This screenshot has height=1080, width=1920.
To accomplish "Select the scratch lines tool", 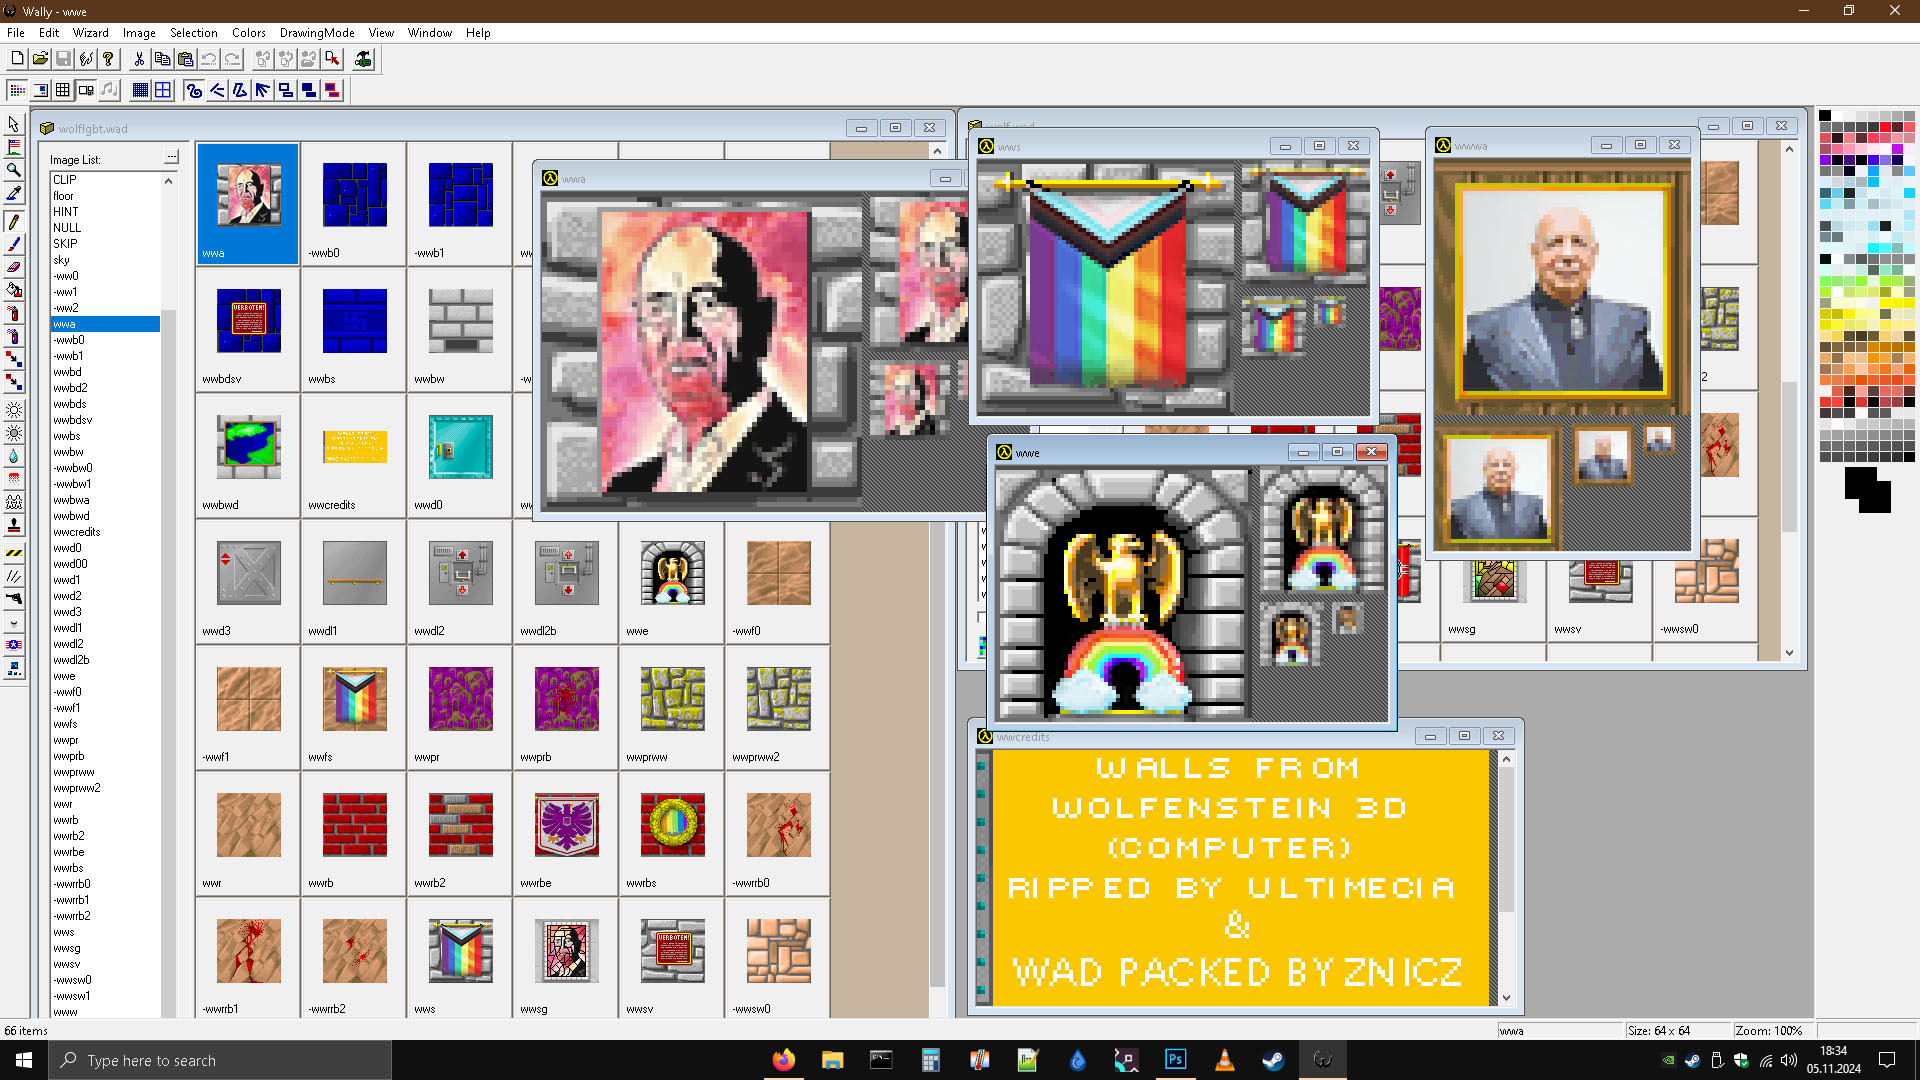I will pos(14,576).
